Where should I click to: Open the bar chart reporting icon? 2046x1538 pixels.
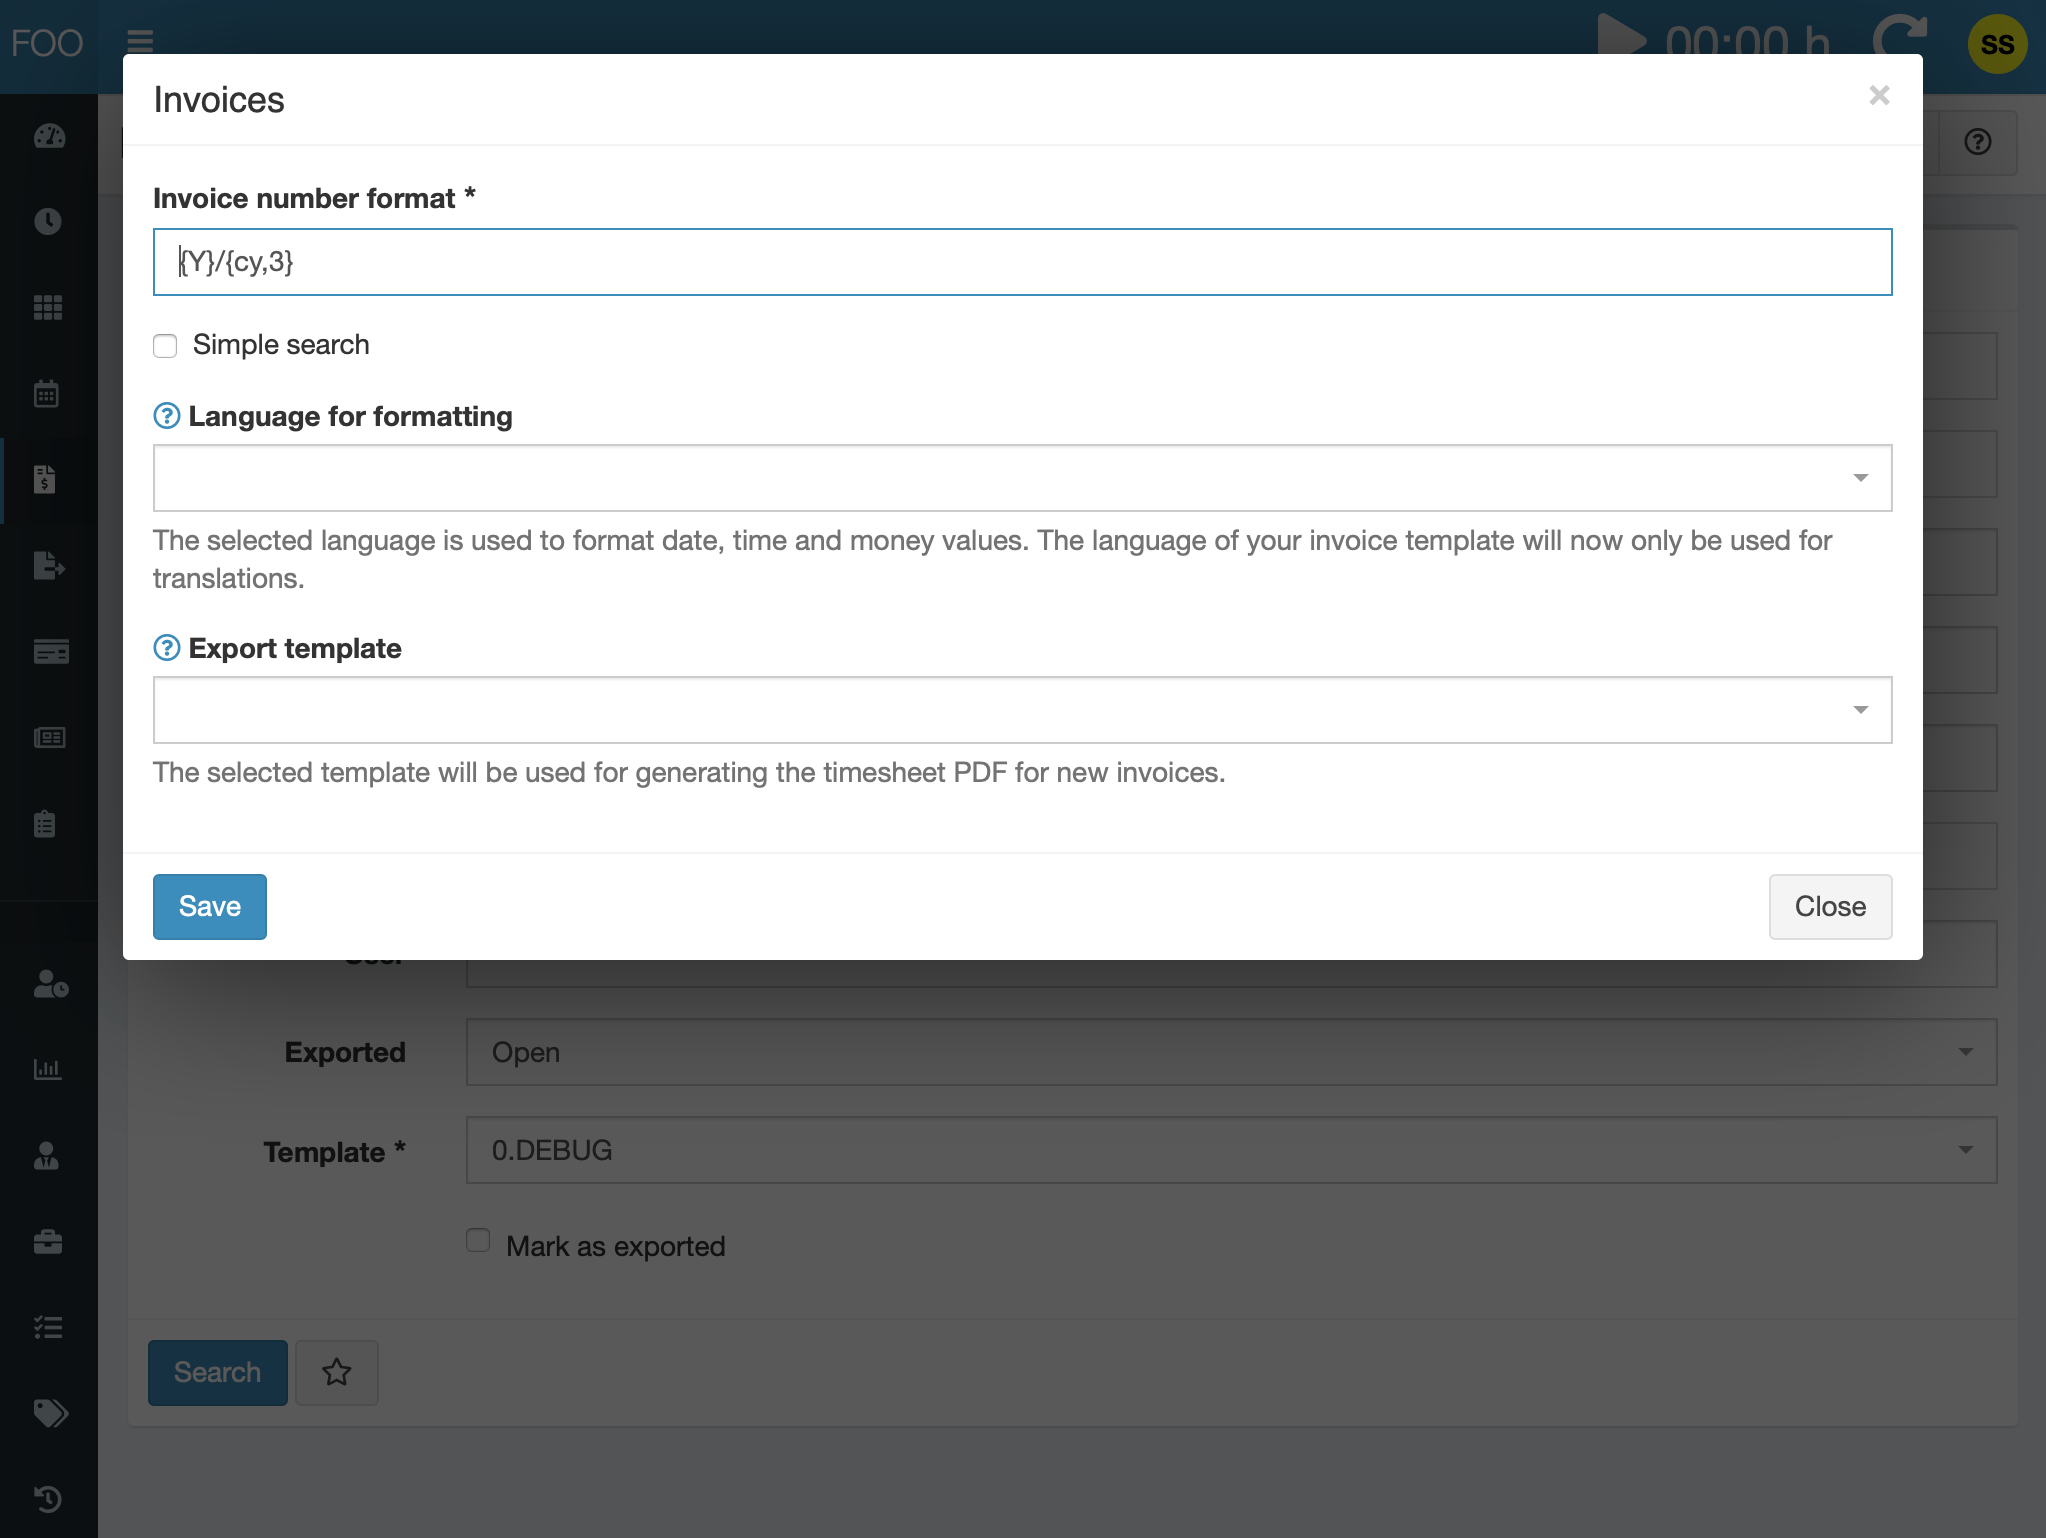click(x=48, y=1069)
